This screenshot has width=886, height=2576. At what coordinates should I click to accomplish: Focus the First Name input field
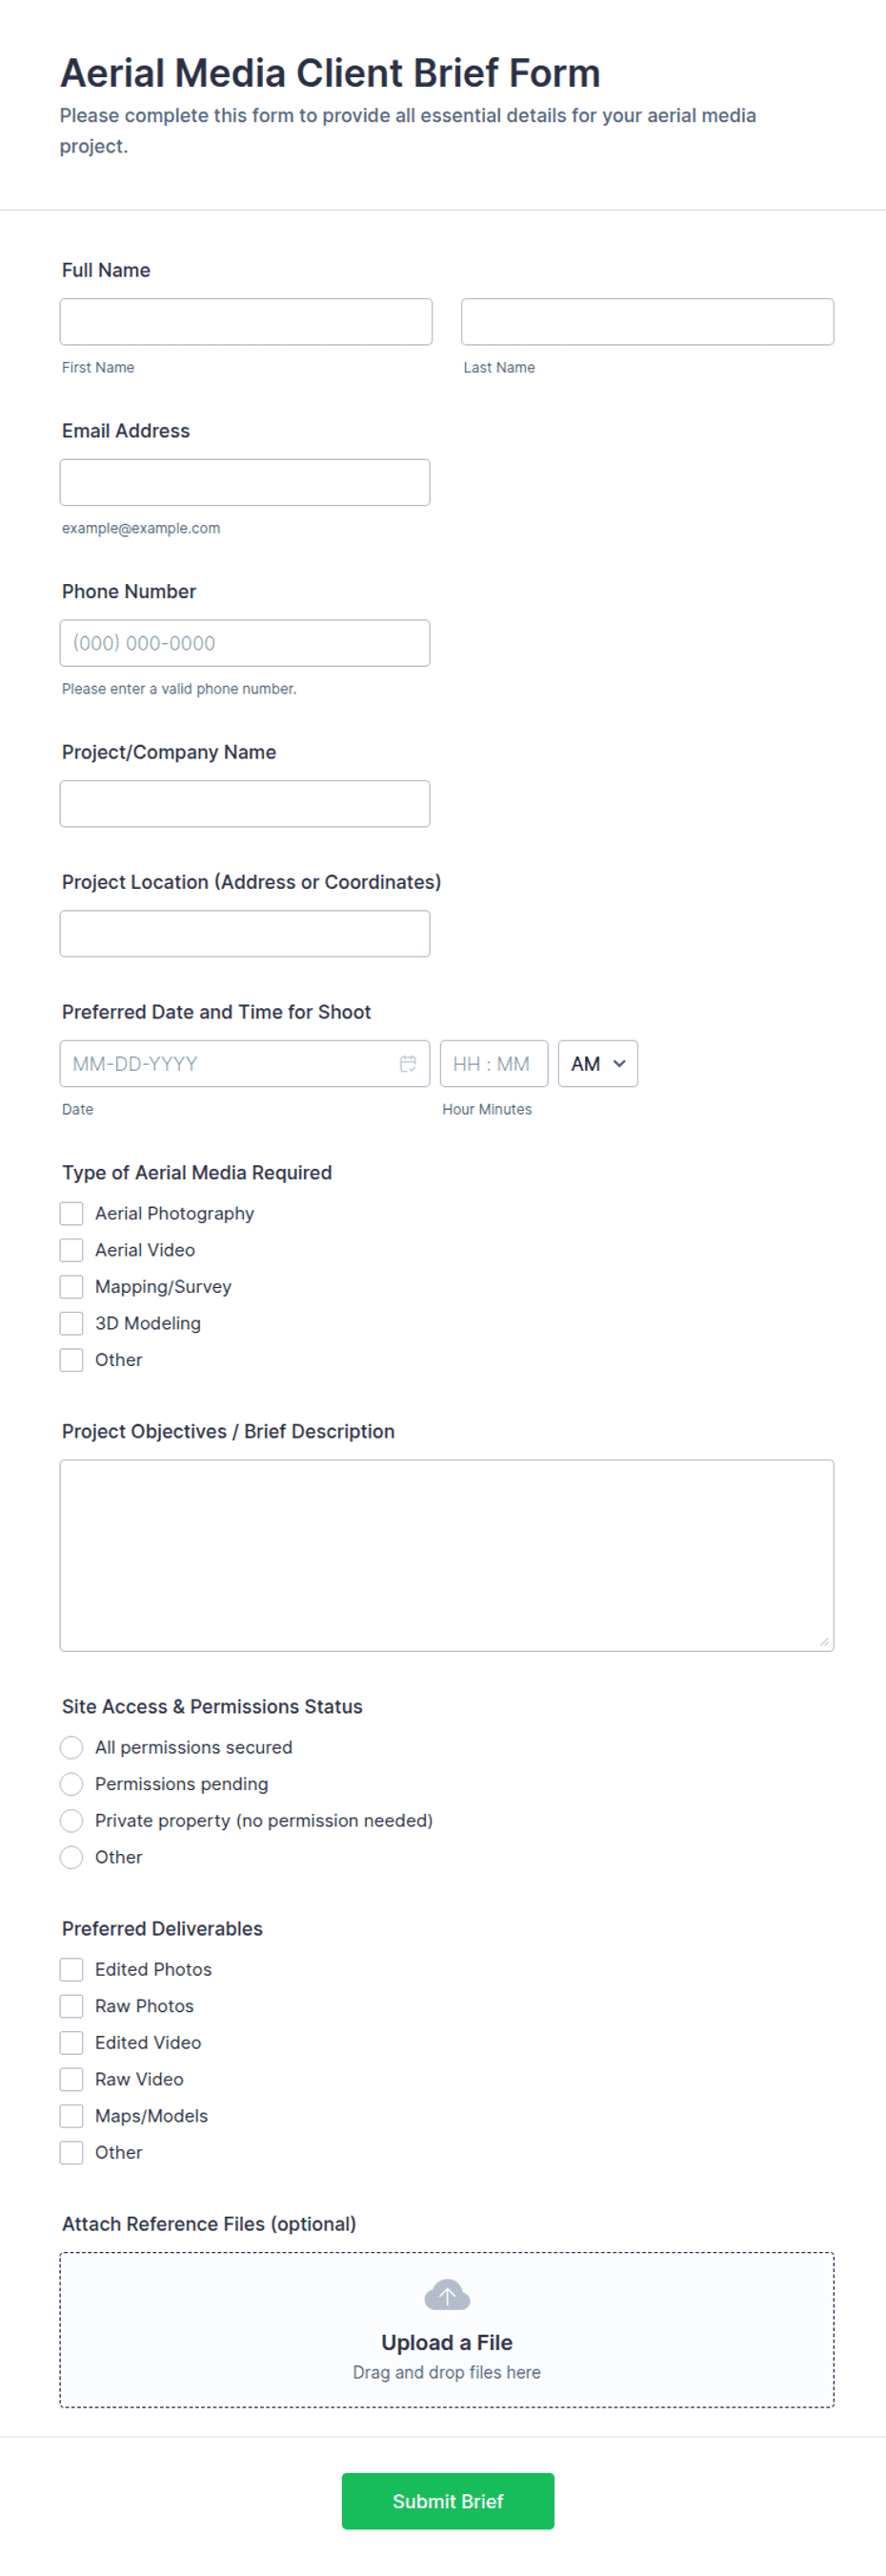[x=246, y=321]
